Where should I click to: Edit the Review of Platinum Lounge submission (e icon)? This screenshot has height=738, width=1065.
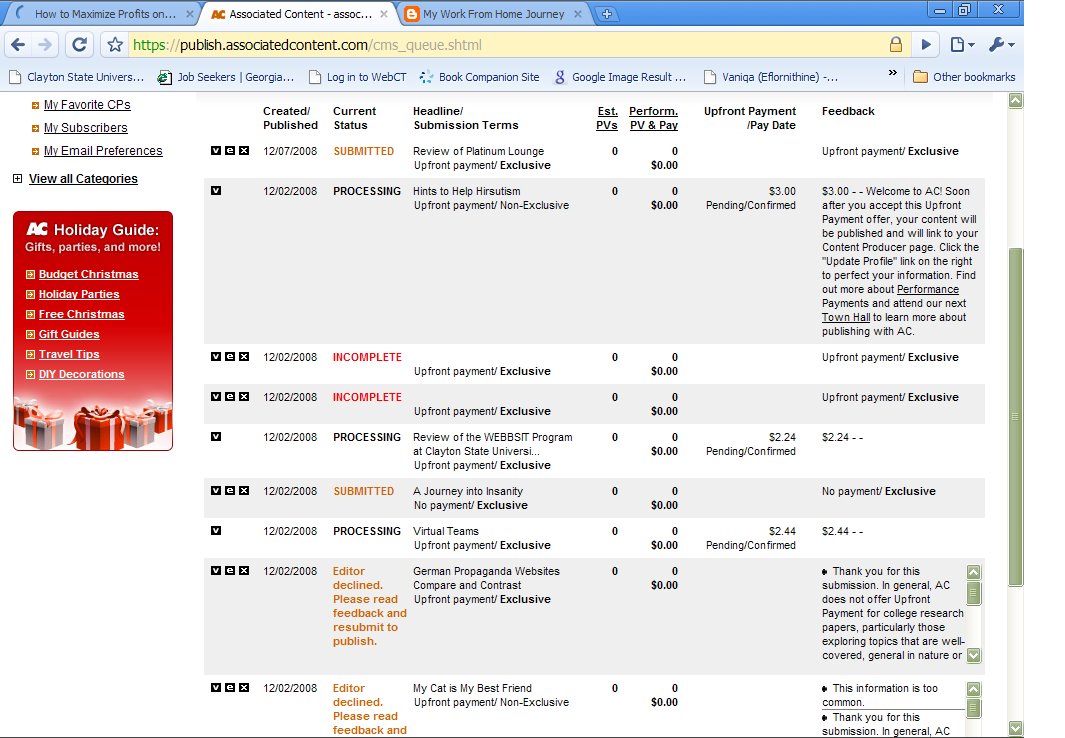[230, 151]
